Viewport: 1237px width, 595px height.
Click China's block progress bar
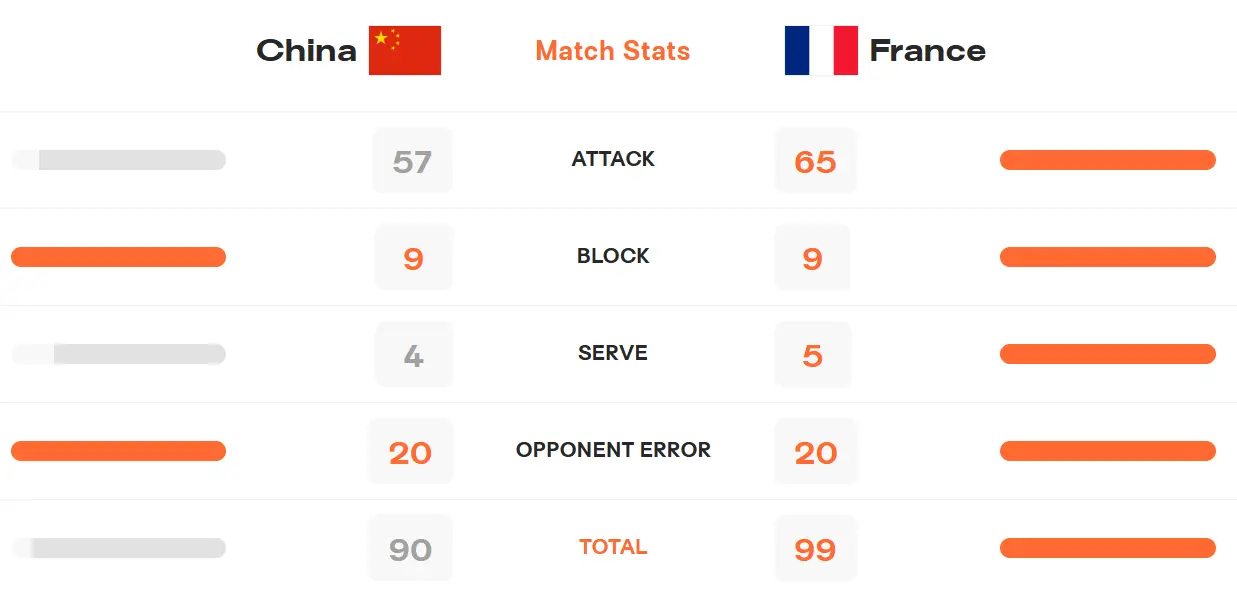coord(118,257)
